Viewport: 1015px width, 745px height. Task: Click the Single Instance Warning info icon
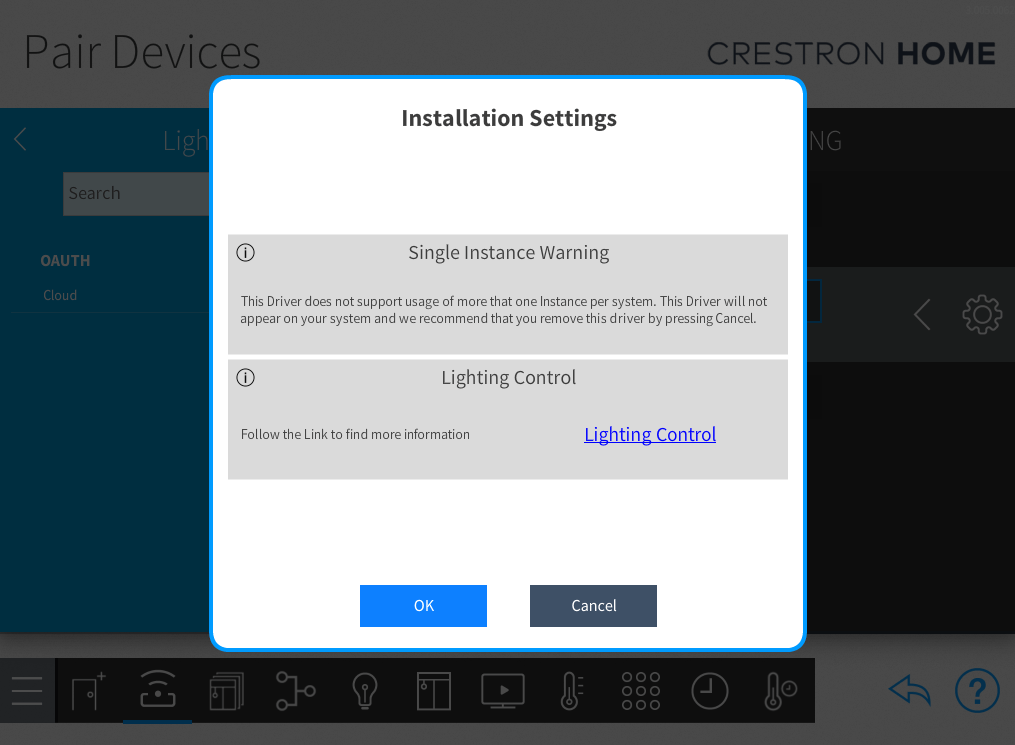pyautogui.click(x=245, y=252)
